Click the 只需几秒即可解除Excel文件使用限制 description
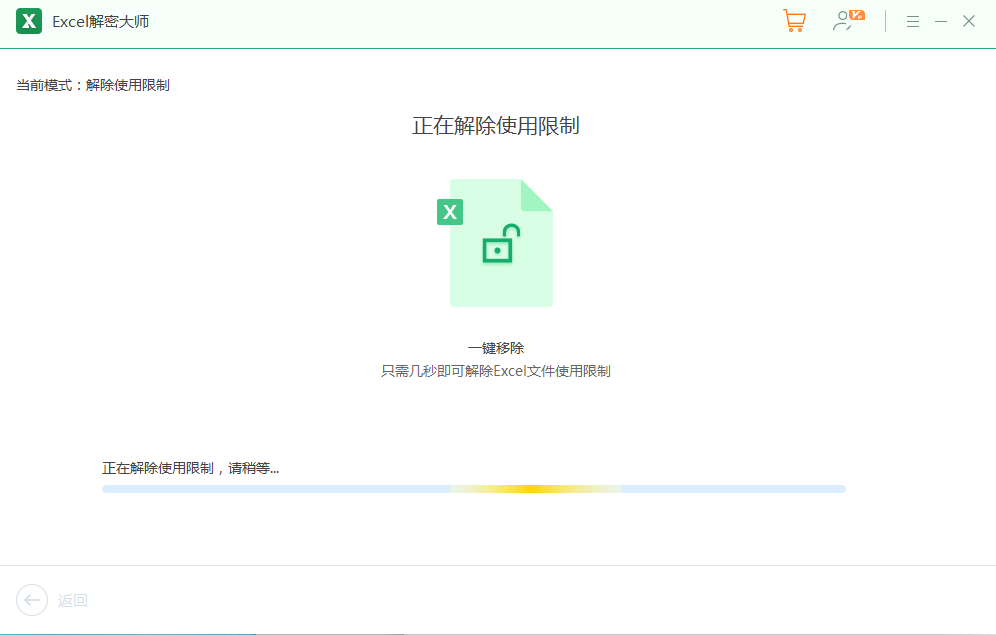Screen dimensions: 996x635 coord(495,371)
